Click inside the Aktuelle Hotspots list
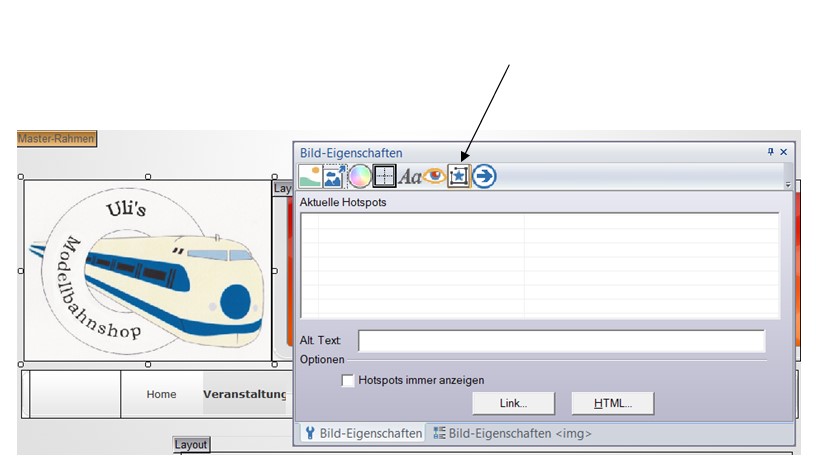This screenshot has height=467, width=816. click(x=540, y=265)
